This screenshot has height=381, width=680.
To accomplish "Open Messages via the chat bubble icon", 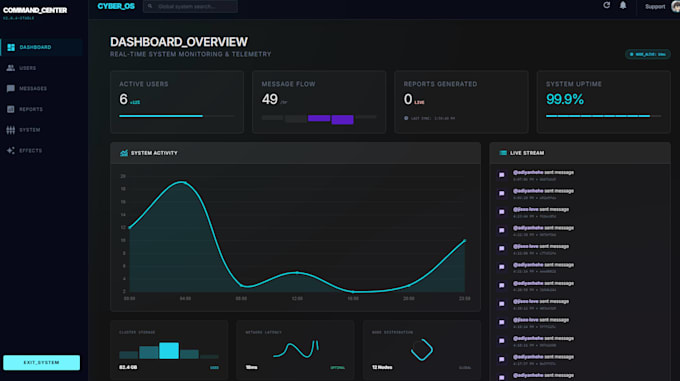I will (11, 88).
